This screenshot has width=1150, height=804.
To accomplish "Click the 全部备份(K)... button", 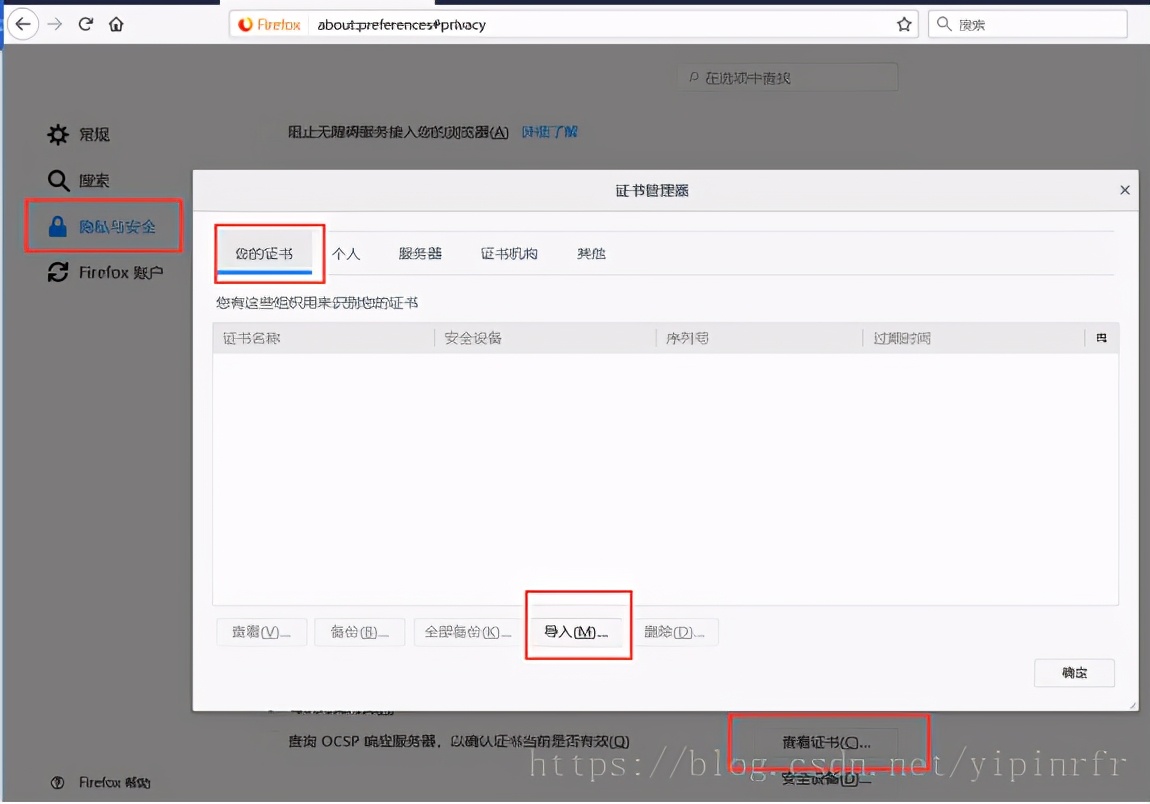I will [x=468, y=632].
